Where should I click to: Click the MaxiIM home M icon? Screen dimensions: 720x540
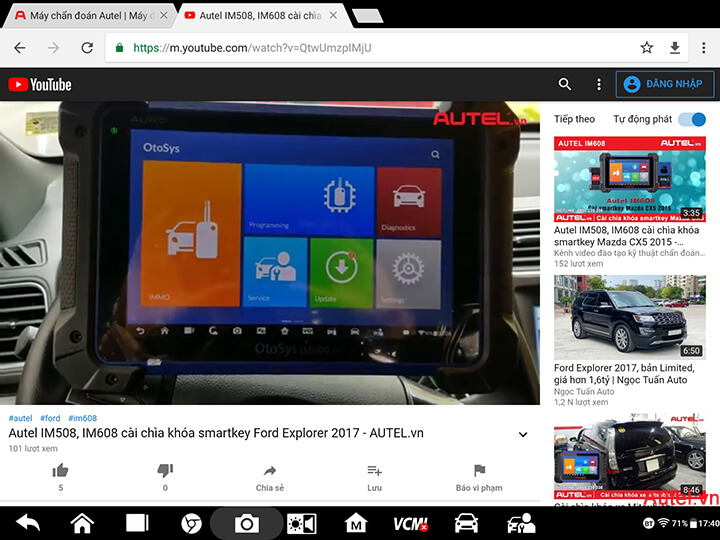(356, 523)
